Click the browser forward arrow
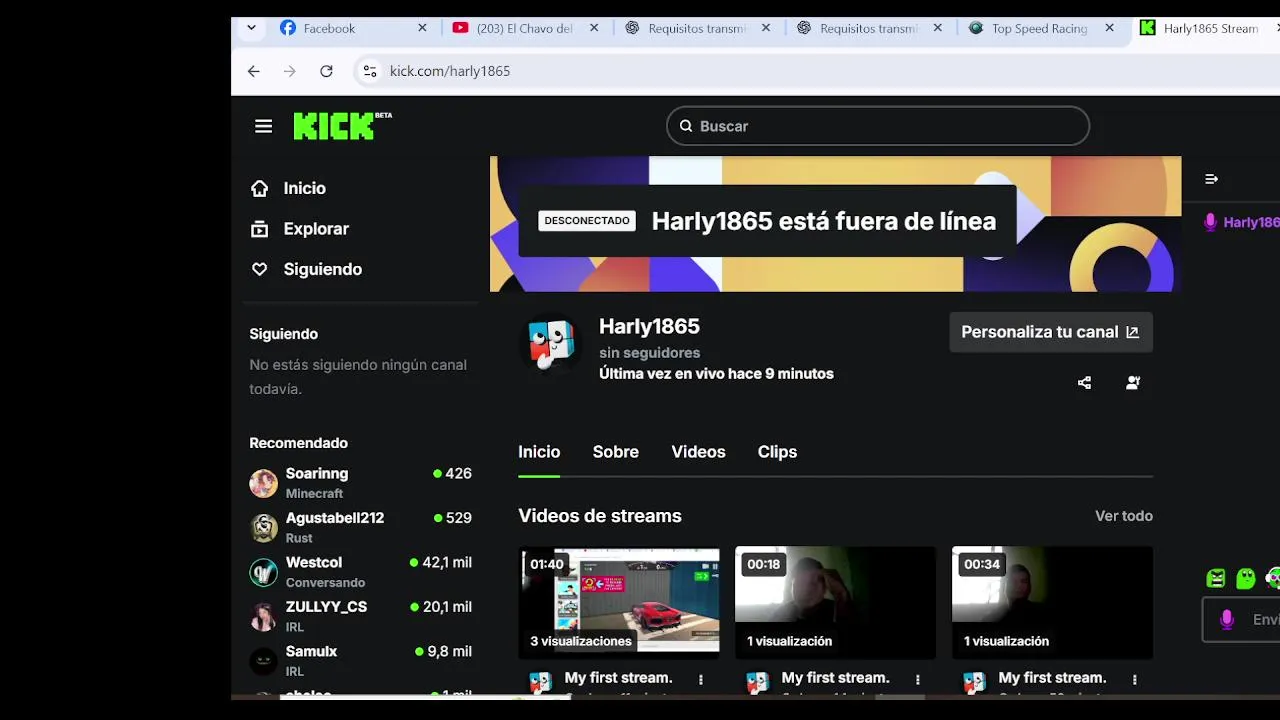1280x720 pixels. point(290,71)
